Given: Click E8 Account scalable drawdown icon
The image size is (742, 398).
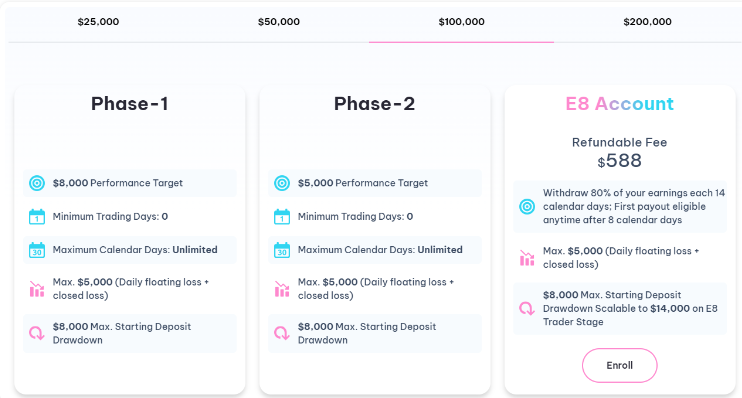Looking at the screenshot, I should pyautogui.click(x=527, y=309).
